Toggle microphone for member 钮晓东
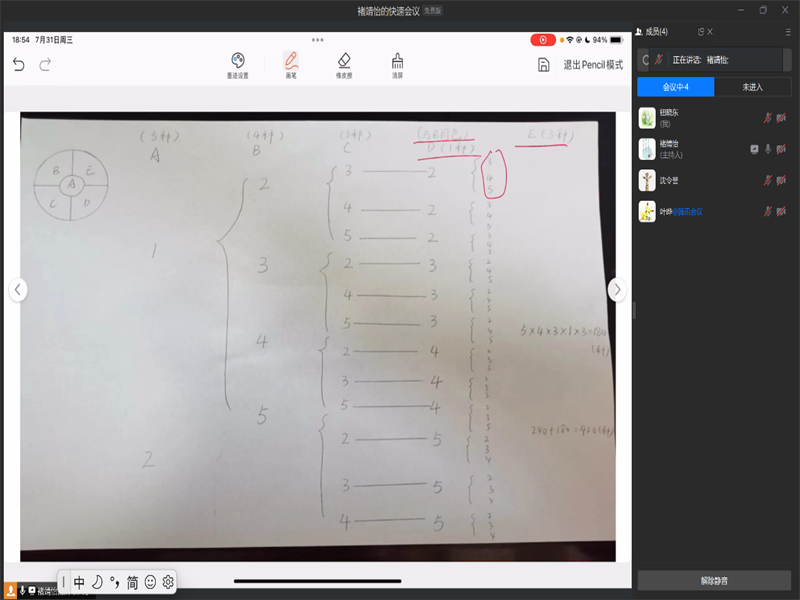This screenshot has width=800, height=600. click(x=767, y=118)
